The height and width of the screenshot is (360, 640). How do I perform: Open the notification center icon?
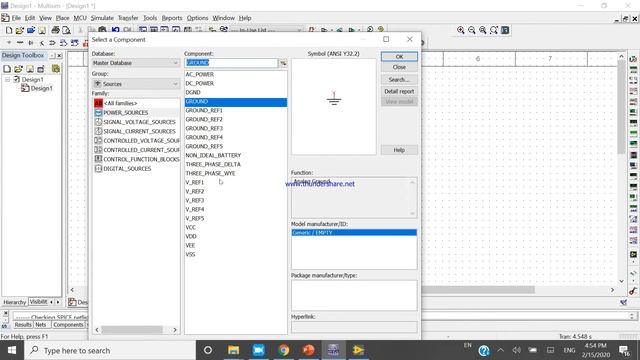[x=624, y=350]
